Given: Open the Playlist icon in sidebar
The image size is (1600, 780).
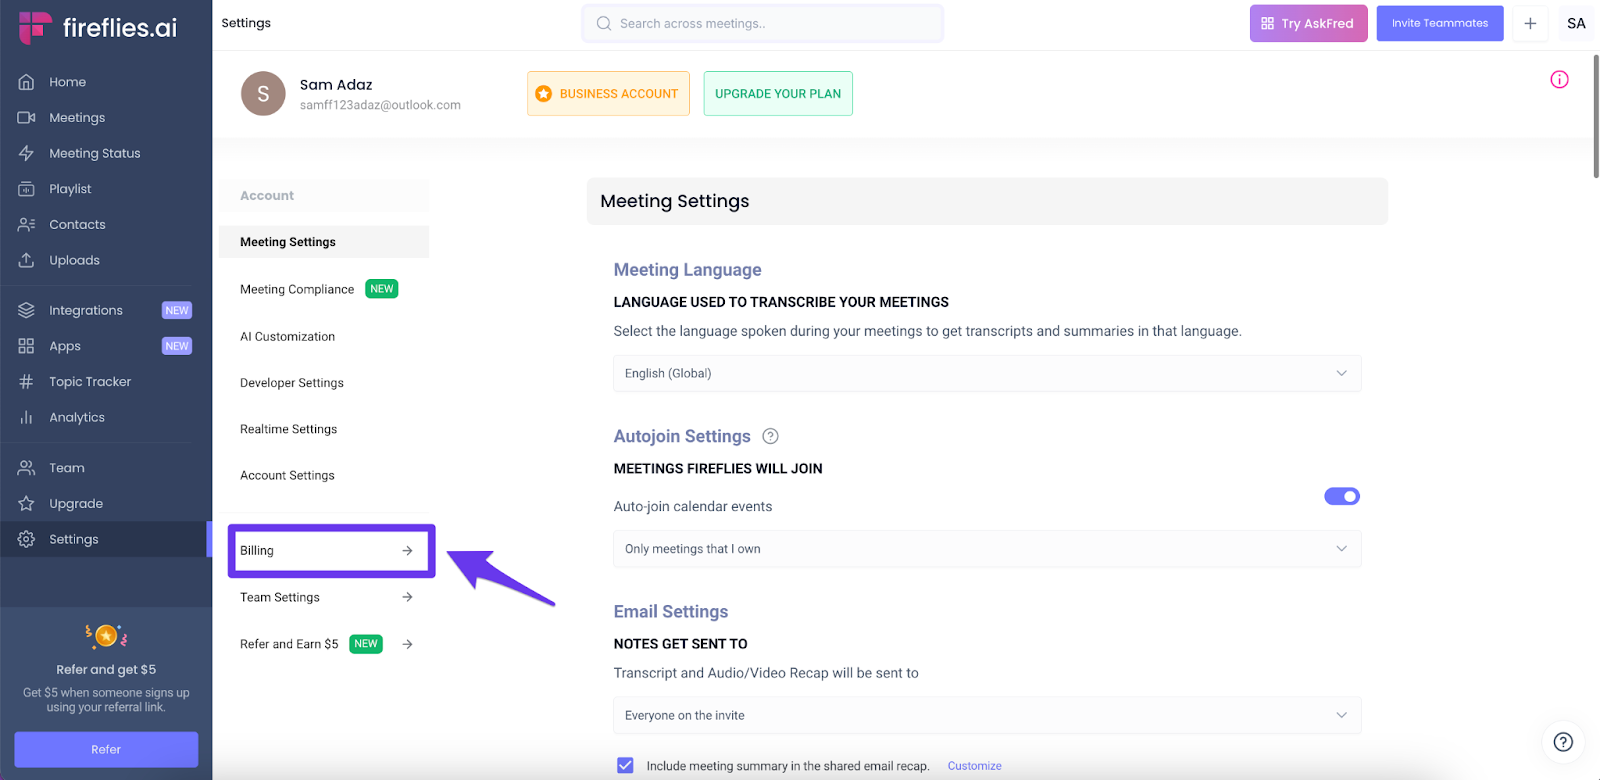Looking at the screenshot, I should point(26,189).
